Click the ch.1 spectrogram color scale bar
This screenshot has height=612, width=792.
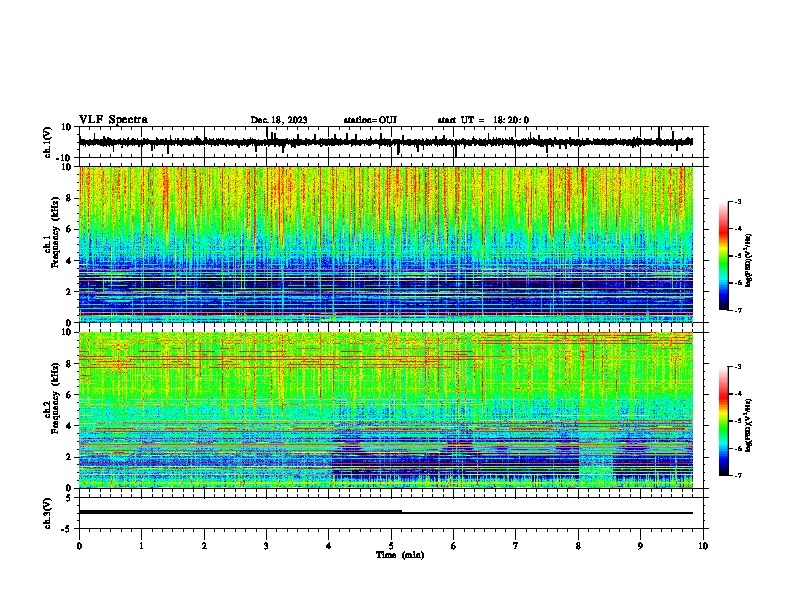pyautogui.click(x=724, y=256)
